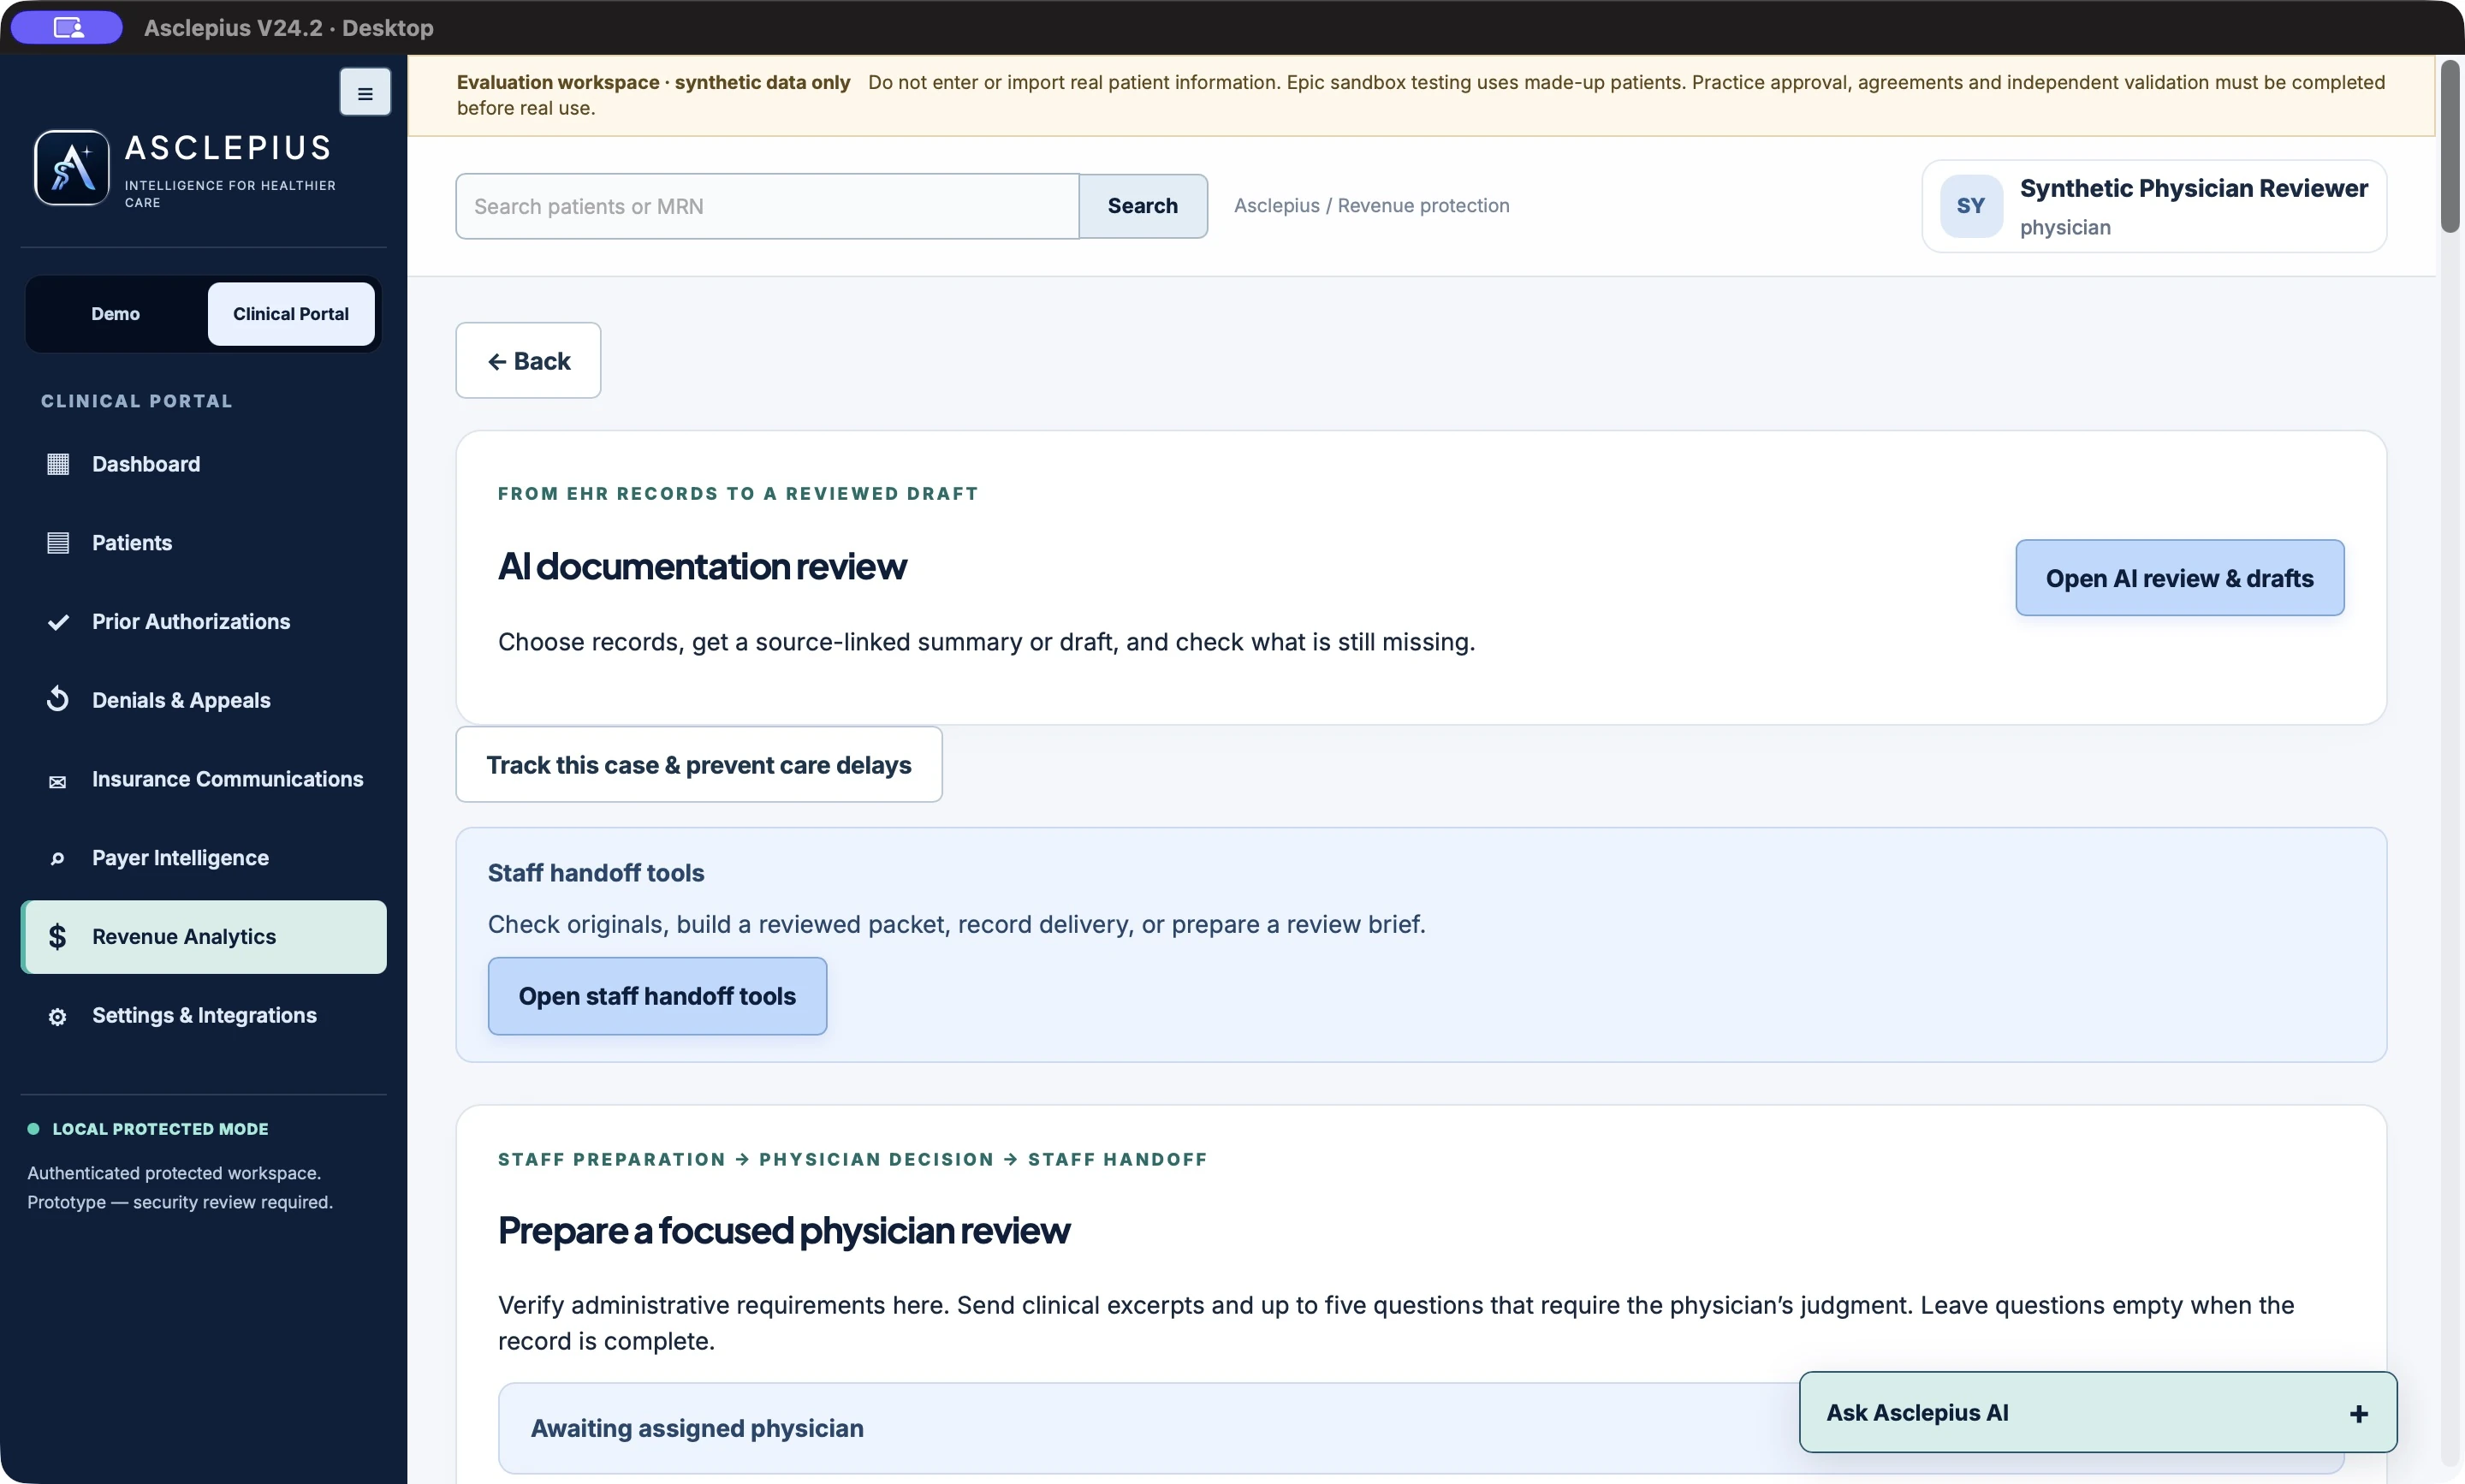Viewport: 2465px width, 1484px height.
Task: Open Patients in the sidebar
Action: coord(204,543)
